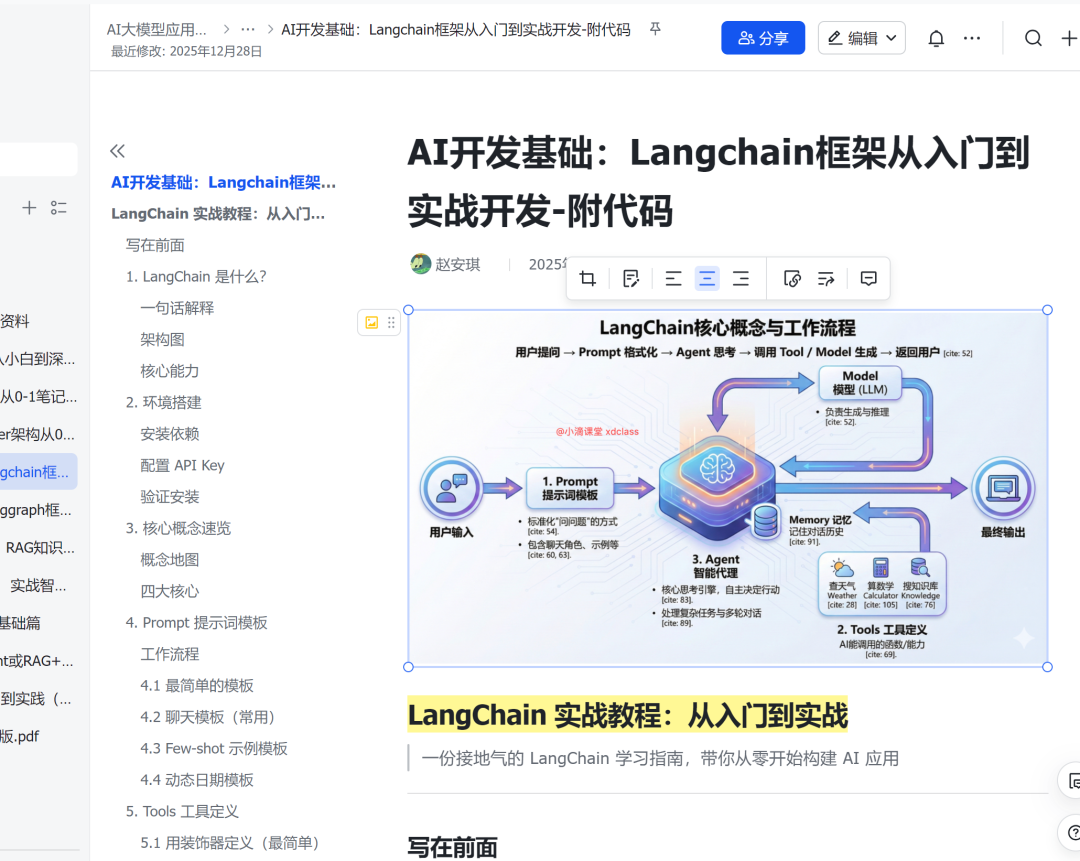Click the 分享 share button
The height and width of the screenshot is (861, 1080).
(x=763, y=38)
